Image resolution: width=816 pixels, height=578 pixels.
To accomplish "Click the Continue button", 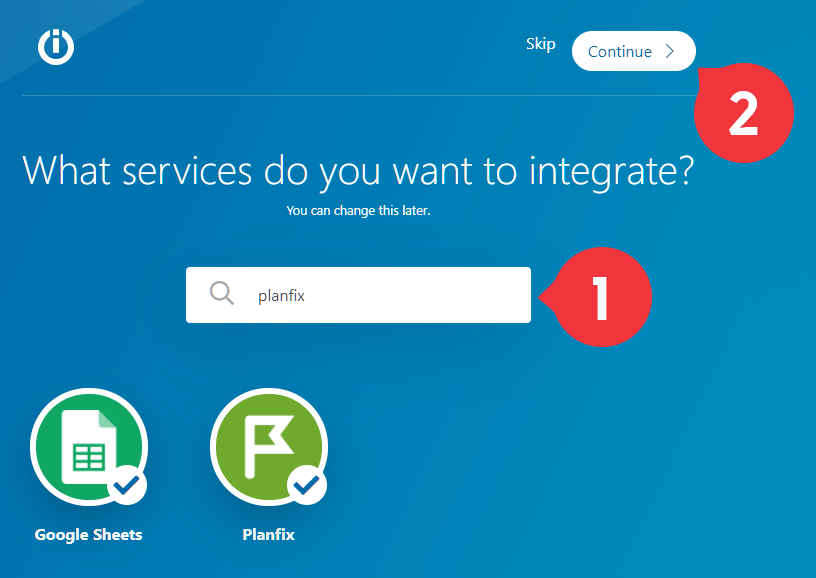I will [633, 51].
